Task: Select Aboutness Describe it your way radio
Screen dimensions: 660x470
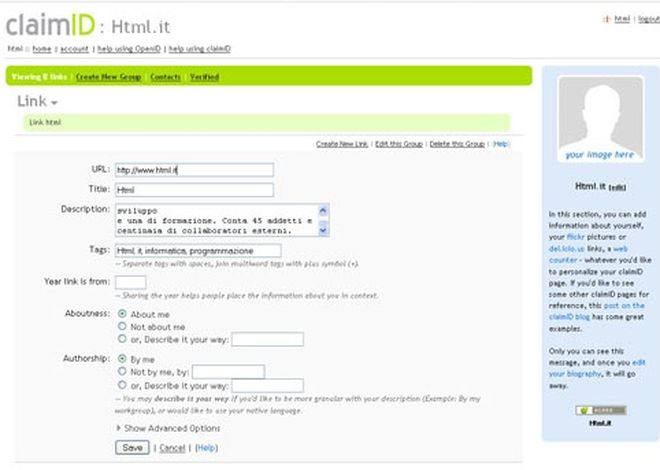Action: tap(122, 339)
